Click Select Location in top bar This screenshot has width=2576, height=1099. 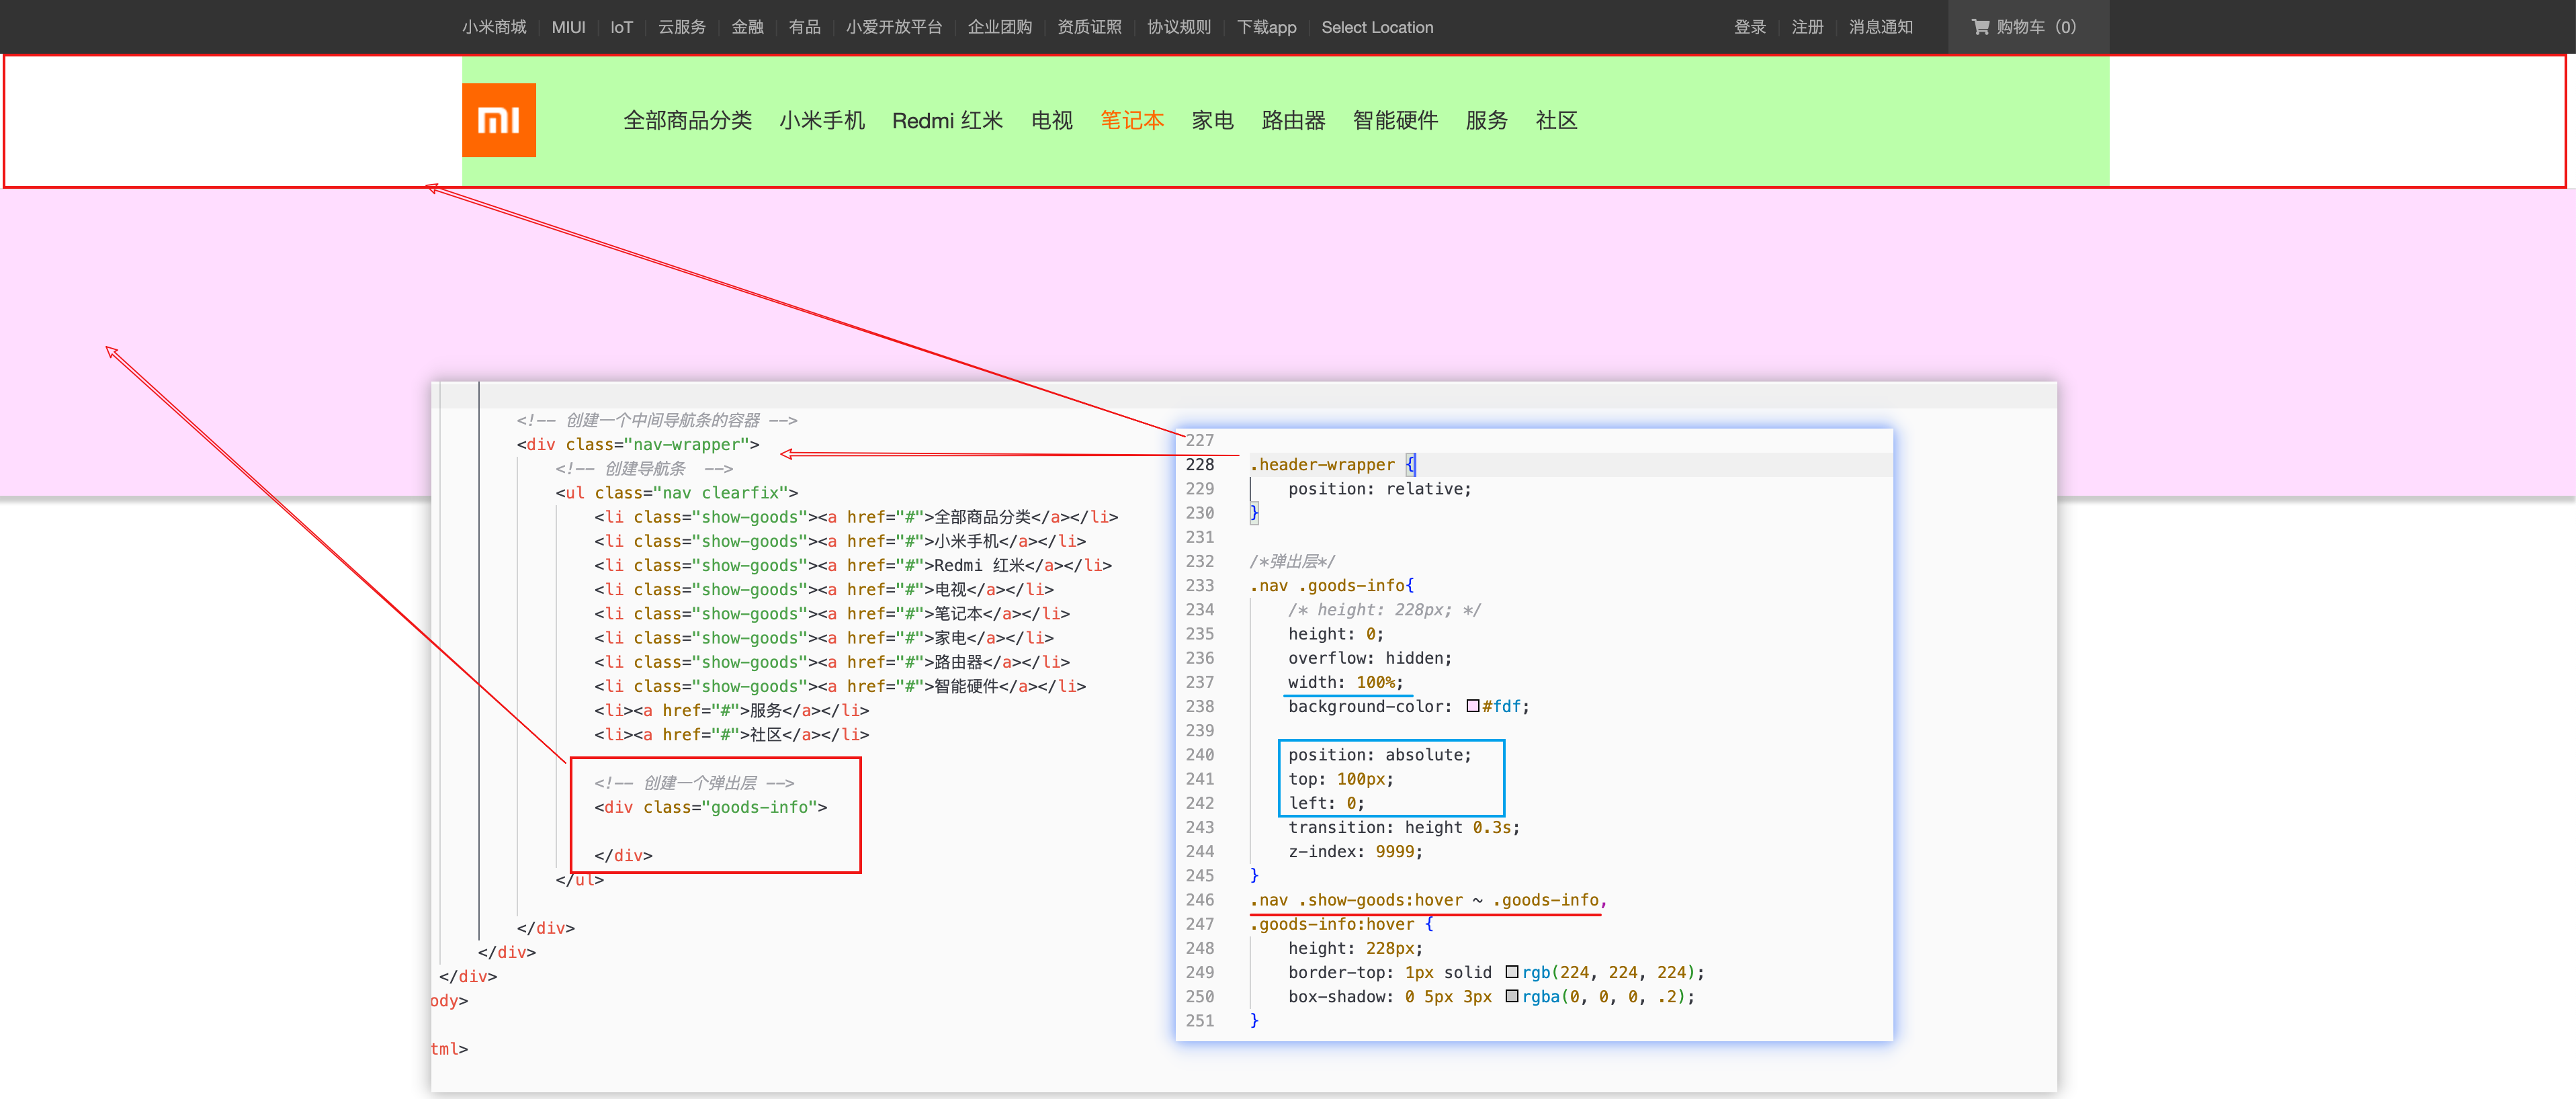(x=1377, y=27)
